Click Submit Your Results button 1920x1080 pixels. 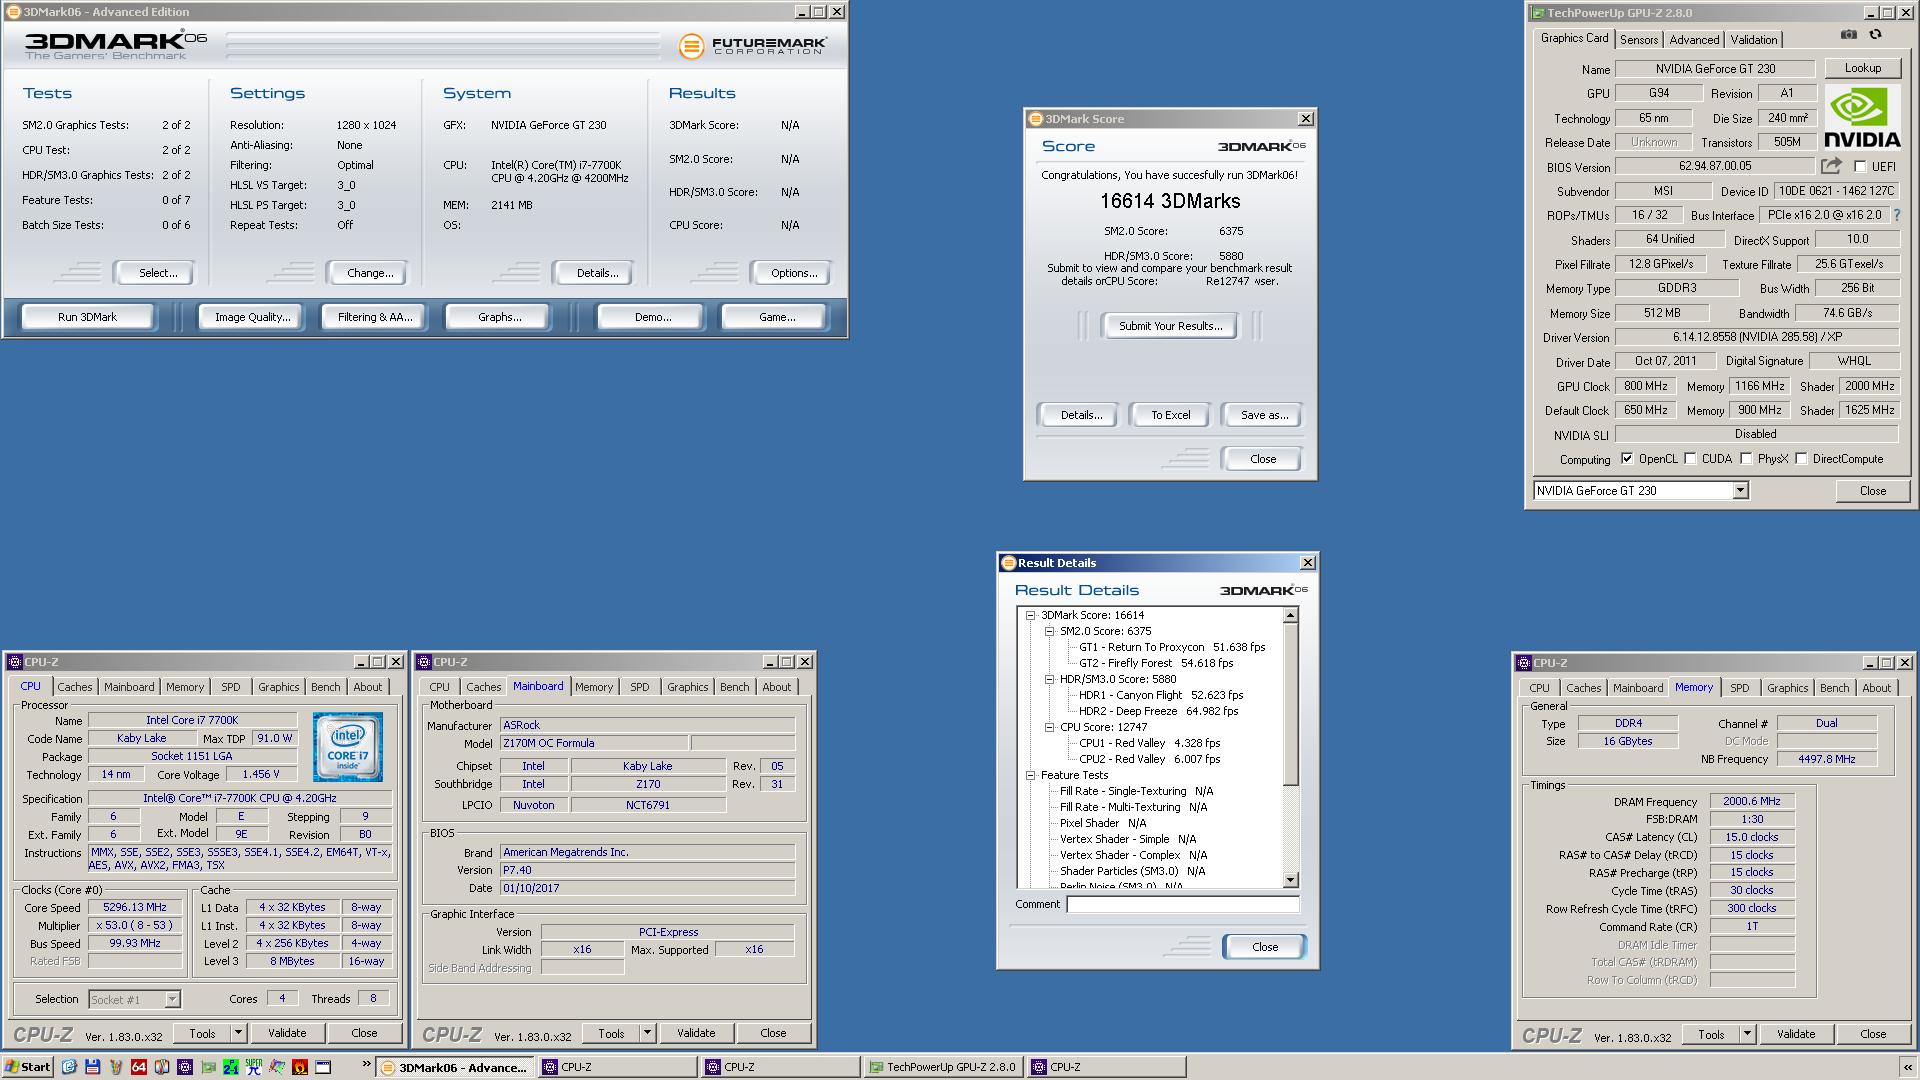pos(1170,326)
